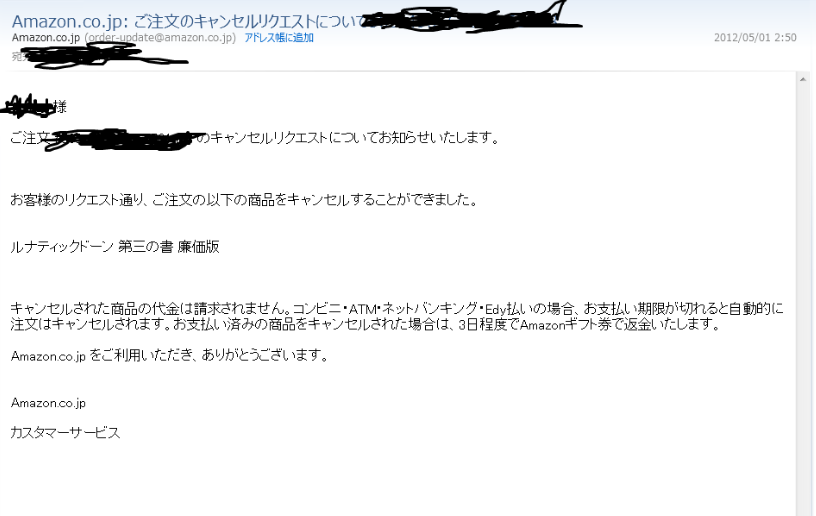Click the text Amazonギフト券で返金いたします

point(619,325)
